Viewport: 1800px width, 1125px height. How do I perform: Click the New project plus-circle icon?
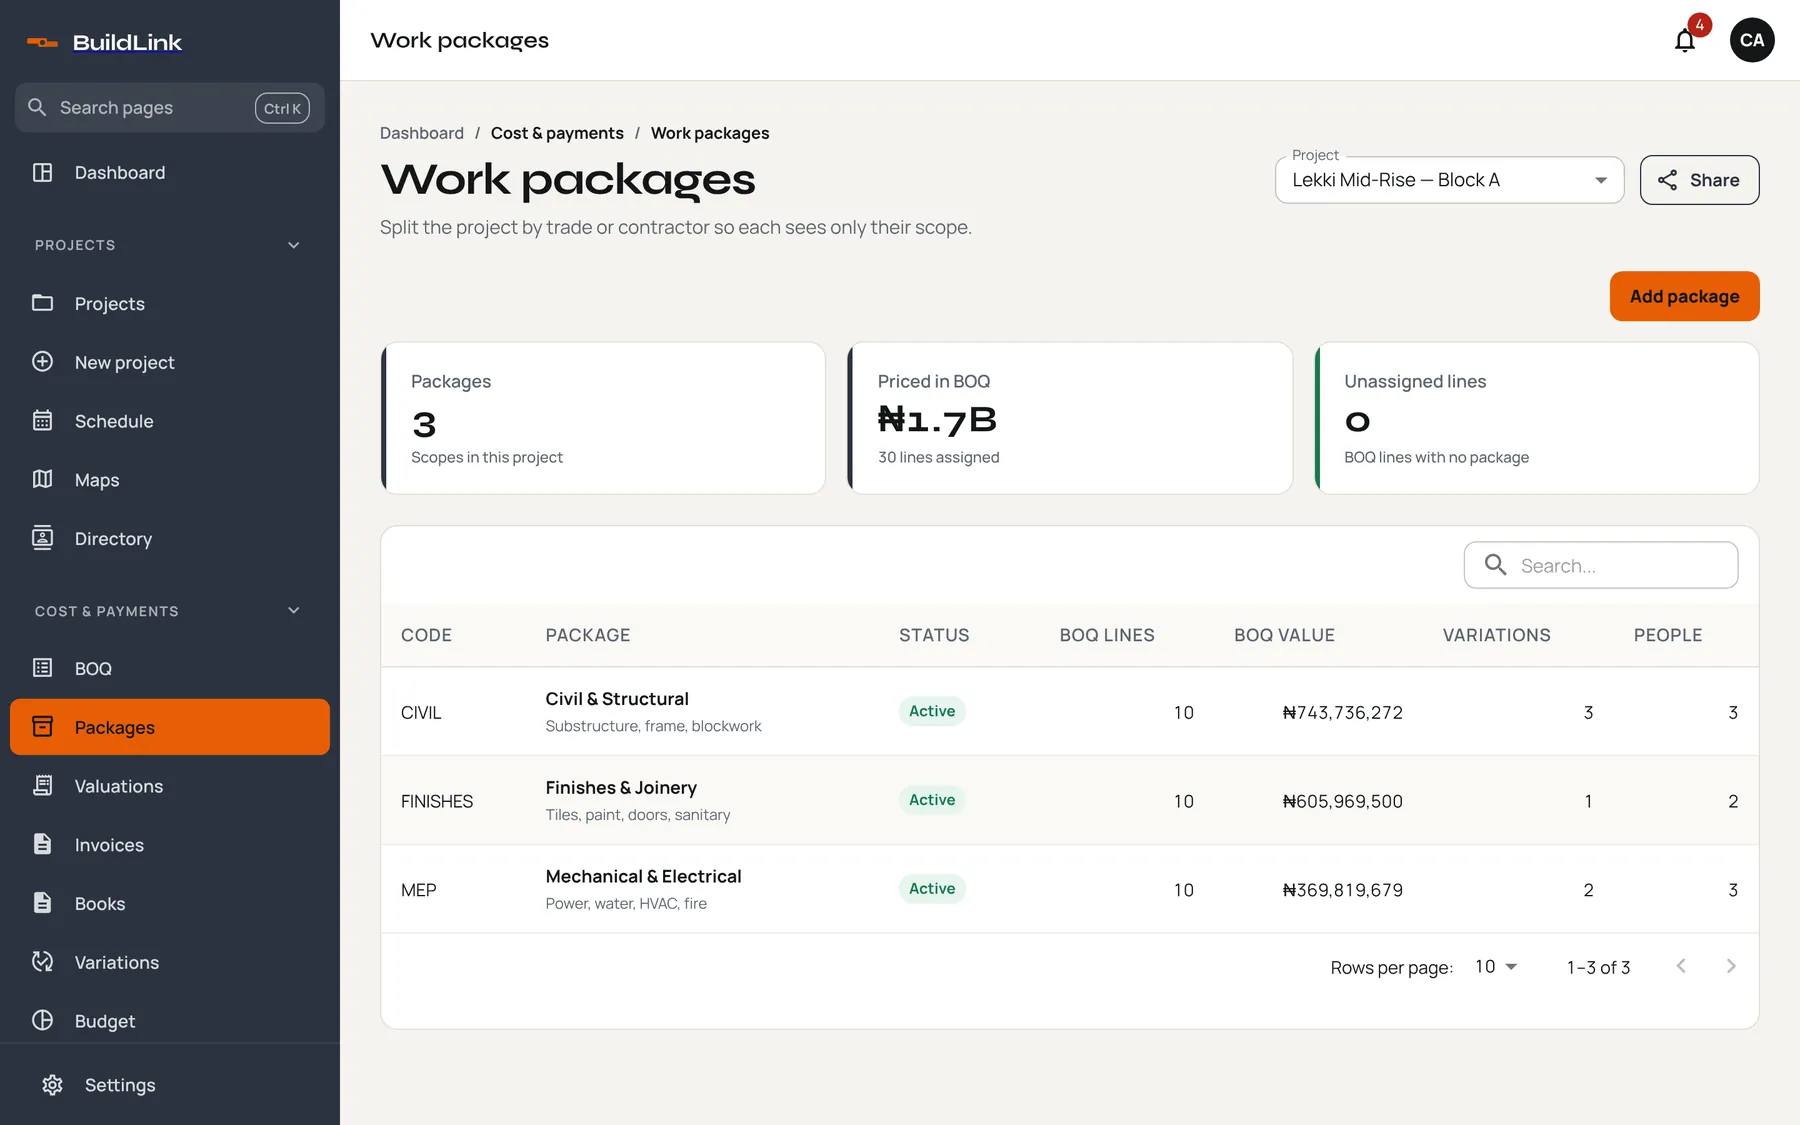42,362
